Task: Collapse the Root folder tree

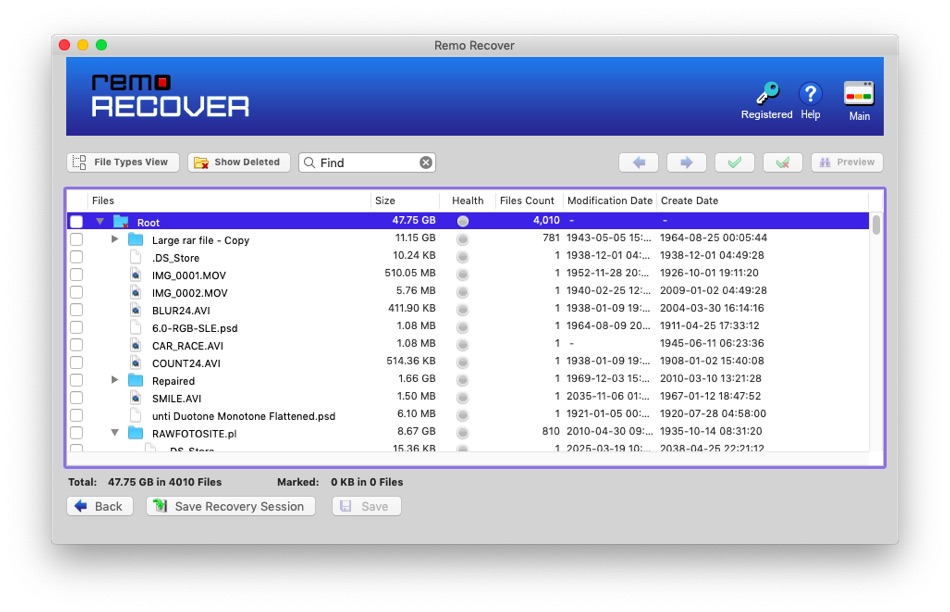Action: (x=100, y=221)
